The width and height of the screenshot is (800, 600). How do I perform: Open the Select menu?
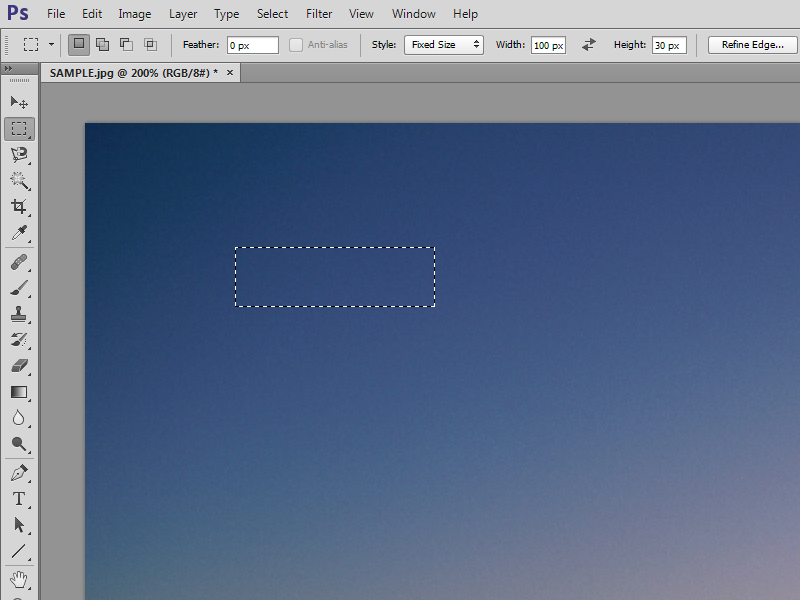pos(272,14)
